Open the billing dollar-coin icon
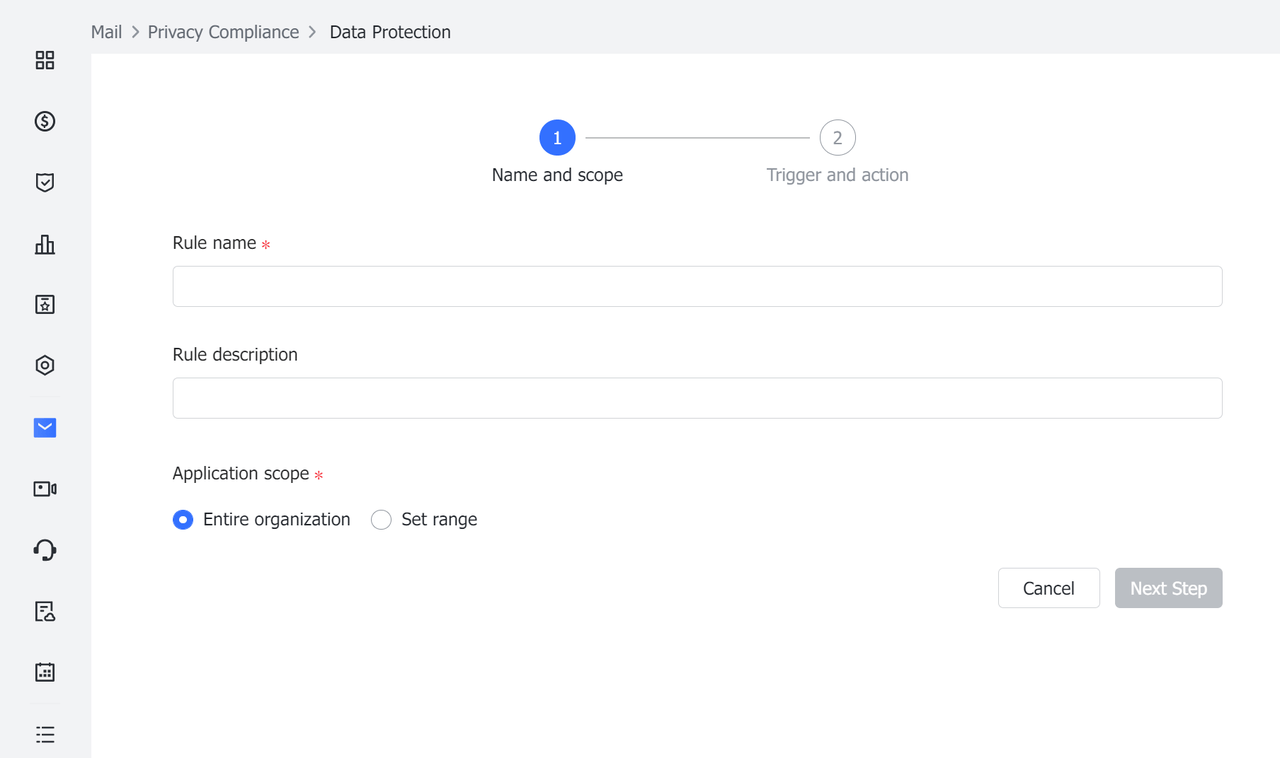Screen dimensions: 1280x758 (x=45, y=121)
